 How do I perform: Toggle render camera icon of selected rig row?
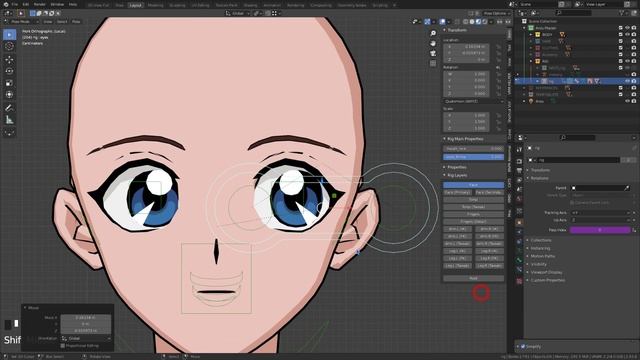[634, 81]
